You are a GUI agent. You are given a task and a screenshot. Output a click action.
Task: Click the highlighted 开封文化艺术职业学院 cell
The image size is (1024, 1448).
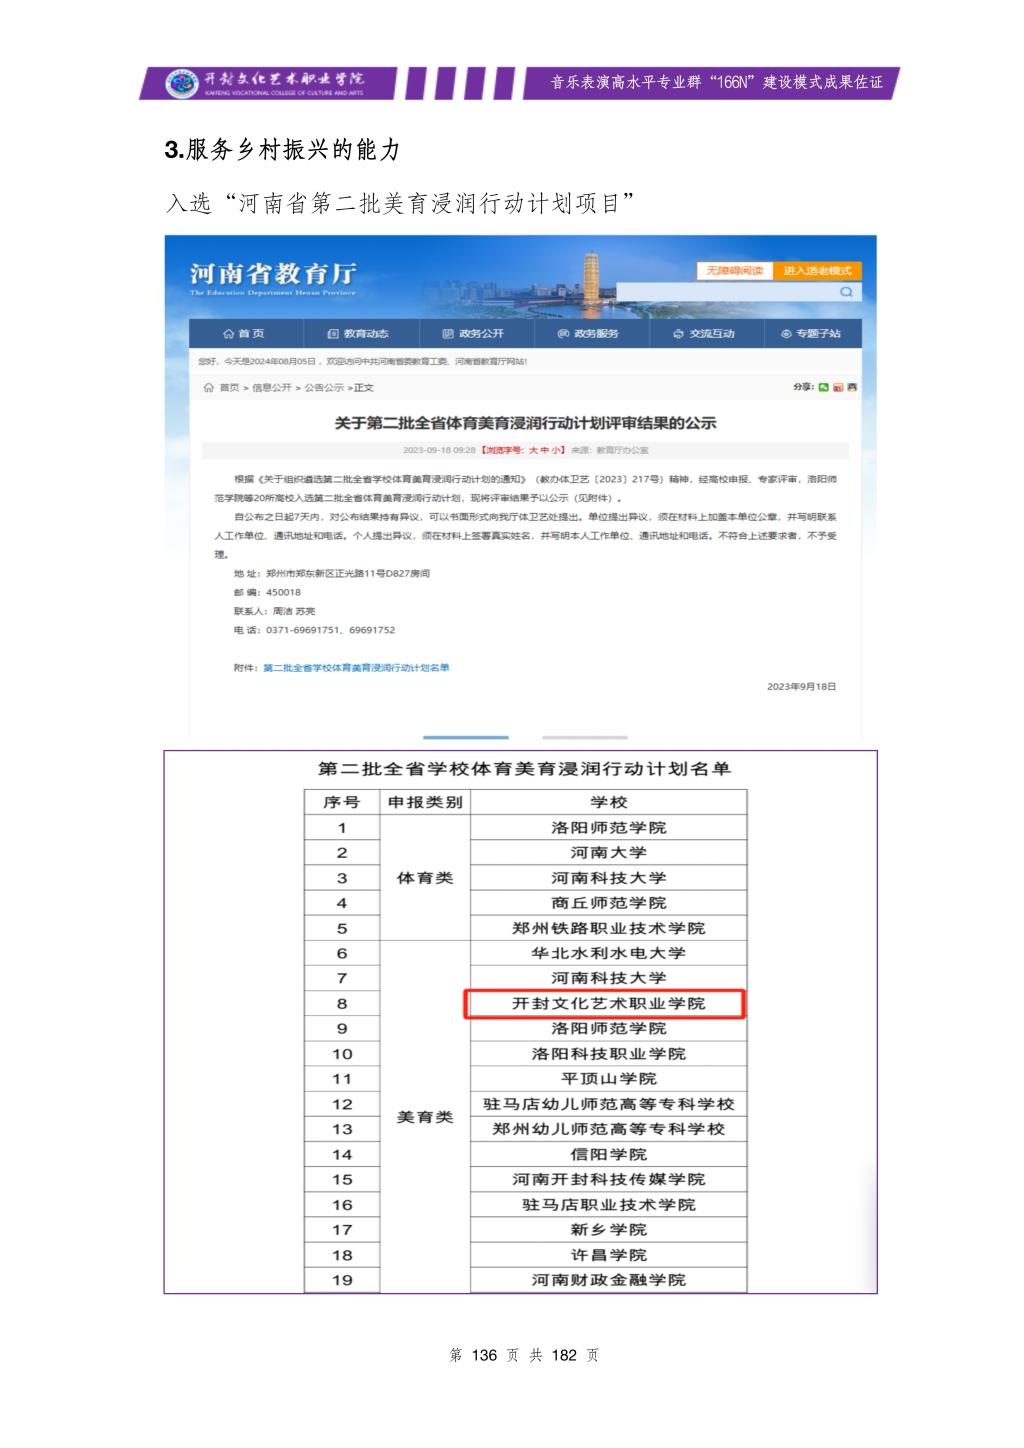point(606,1003)
